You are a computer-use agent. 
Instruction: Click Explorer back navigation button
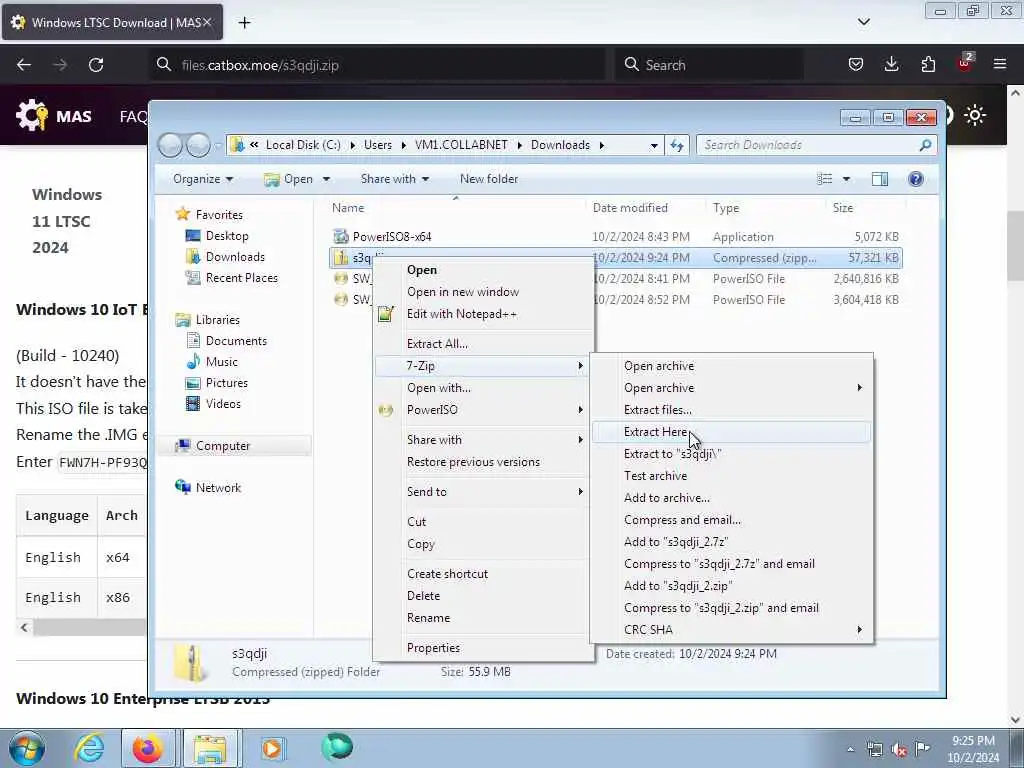(x=170, y=145)
